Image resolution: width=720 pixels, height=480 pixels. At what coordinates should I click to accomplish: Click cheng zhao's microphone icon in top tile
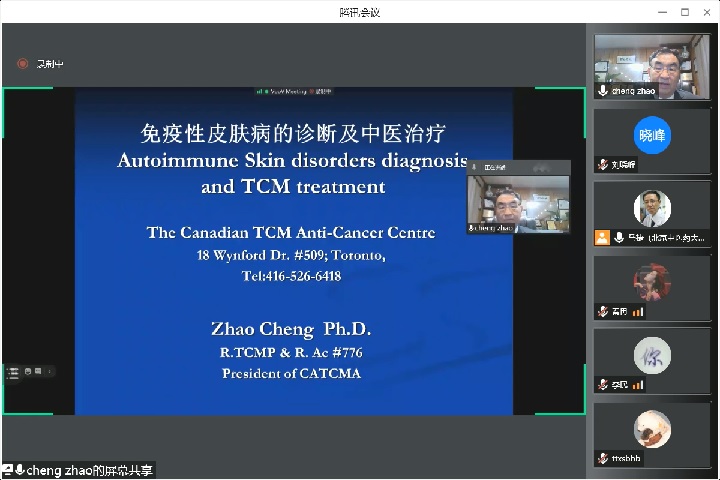click(603, 91)
